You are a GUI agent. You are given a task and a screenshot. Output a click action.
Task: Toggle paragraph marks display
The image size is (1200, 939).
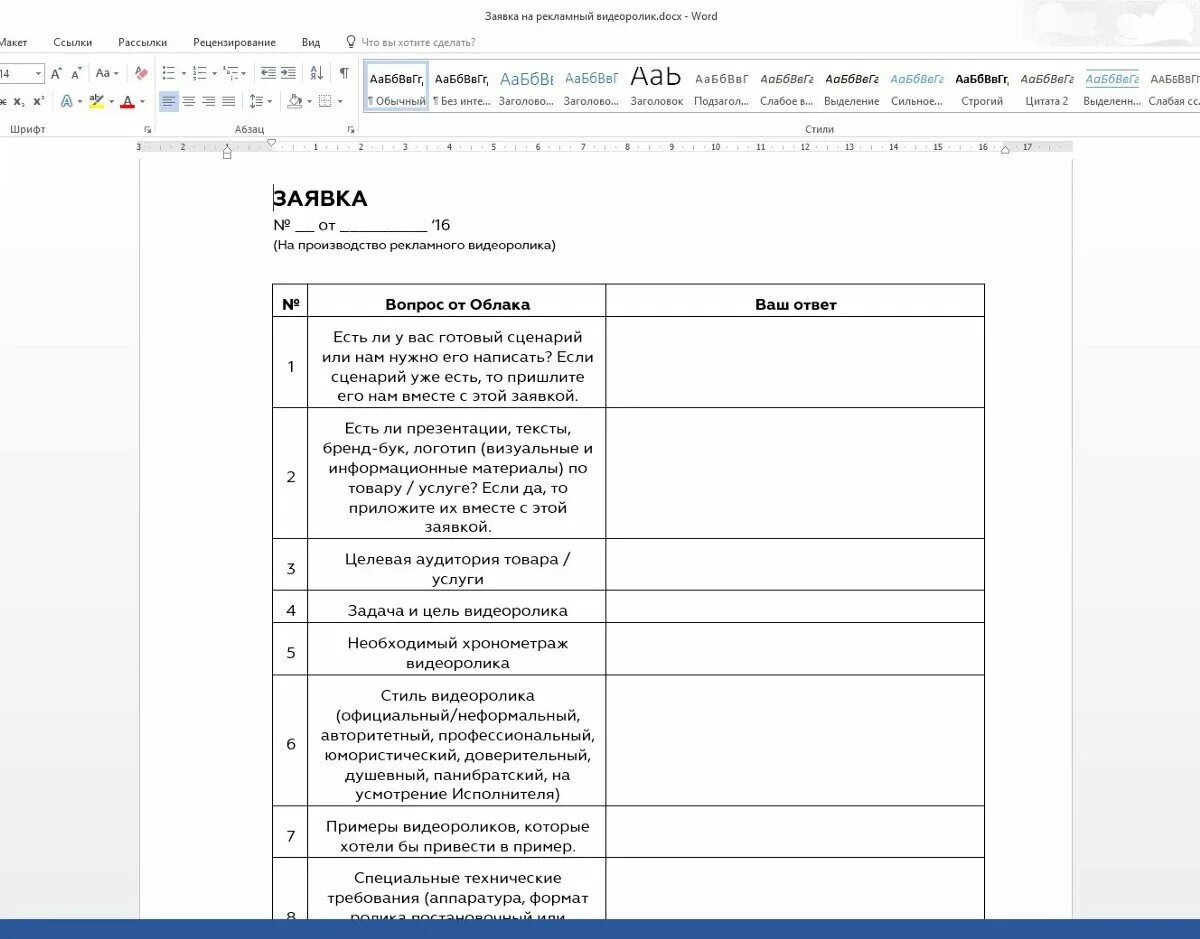(x=344, y=73)
